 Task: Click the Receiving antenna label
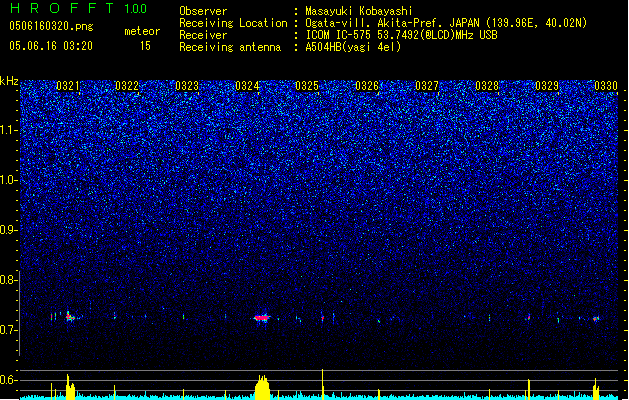tap(230, 47)
